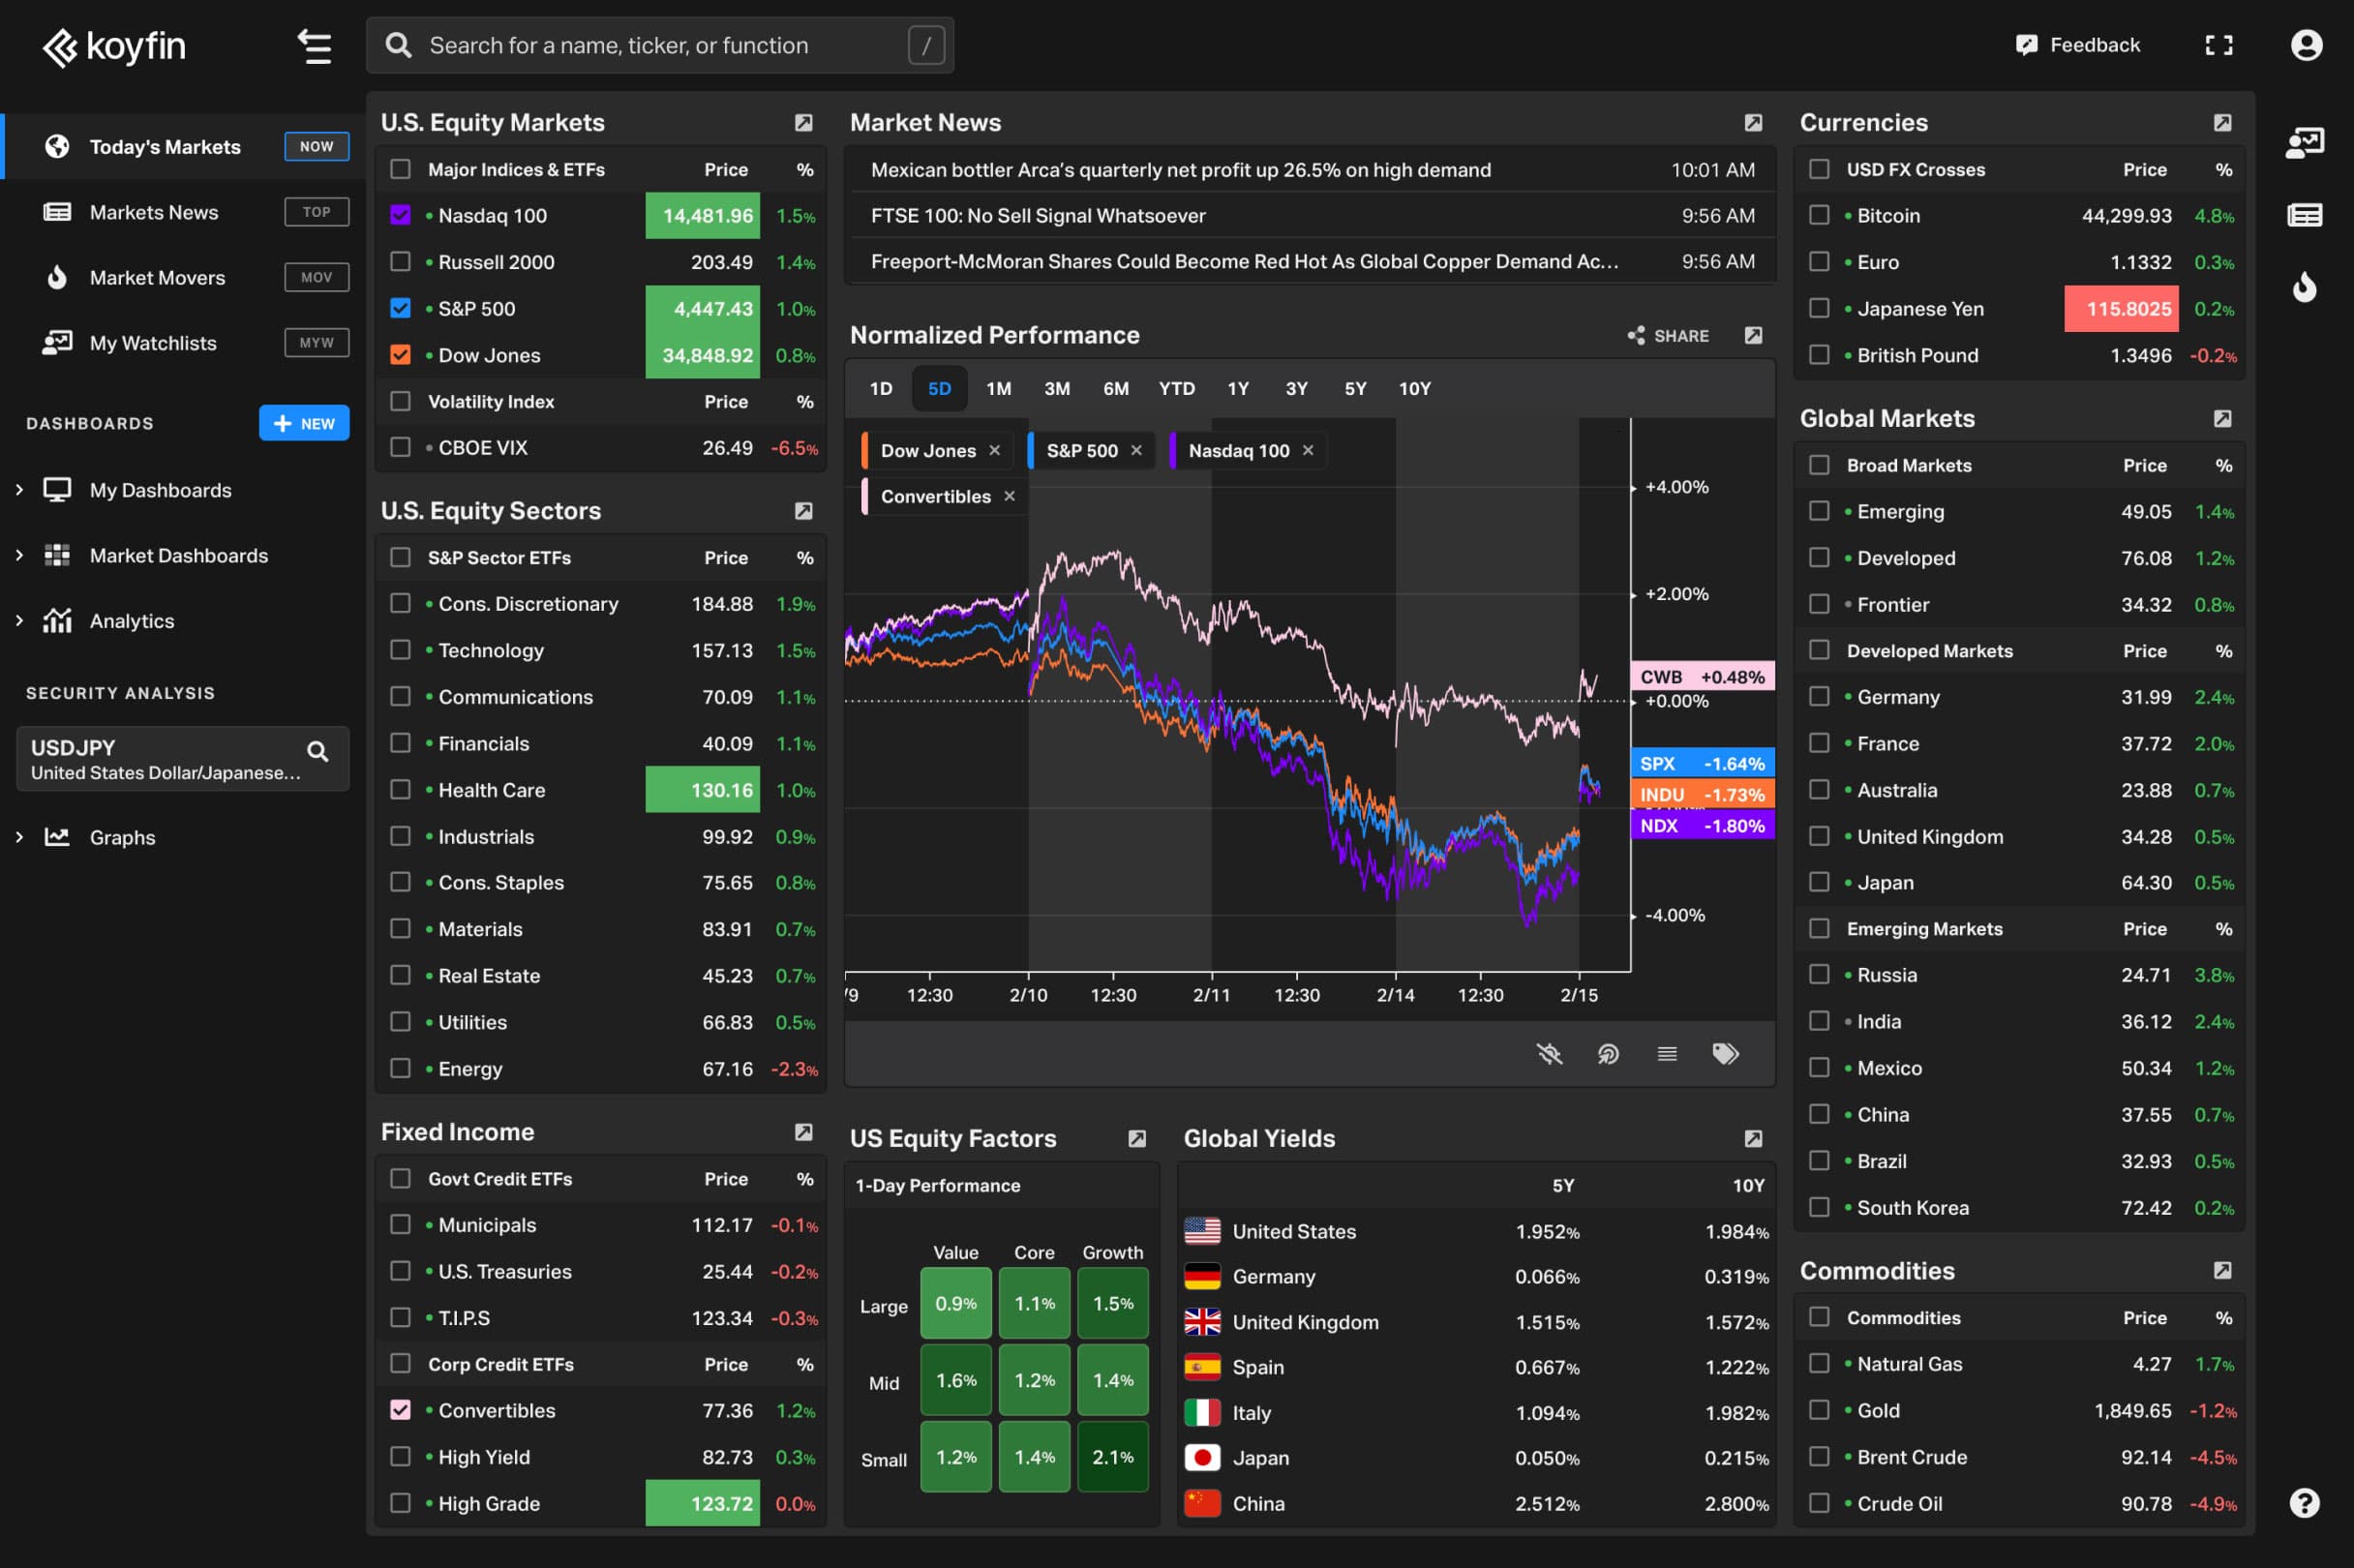Expand the Market News panel
Viewport: 2354px width, 1568px height.
click(x=1752, y=123)
